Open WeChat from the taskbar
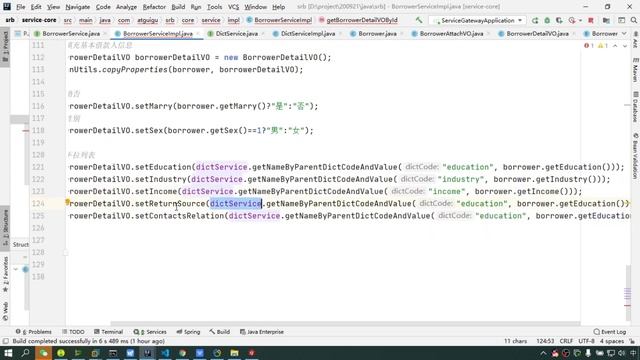 pyautogui.click(x=43, y=353)
